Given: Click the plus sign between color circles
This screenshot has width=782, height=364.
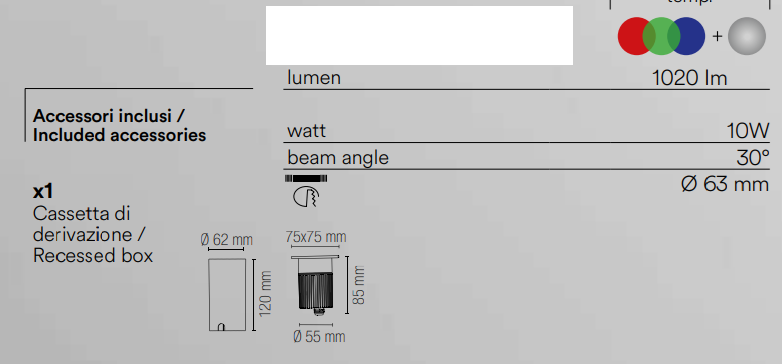Looking at the screenshot, I should click(x=717, y=36).
